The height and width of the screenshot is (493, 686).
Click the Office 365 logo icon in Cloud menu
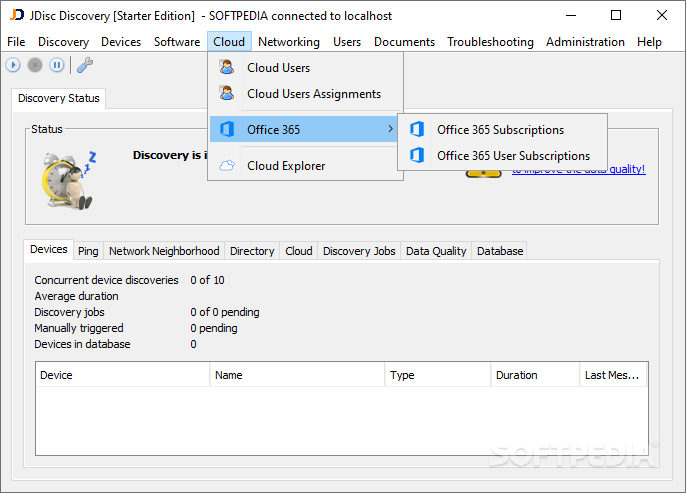pyautogui.click(x=227, y=129)
